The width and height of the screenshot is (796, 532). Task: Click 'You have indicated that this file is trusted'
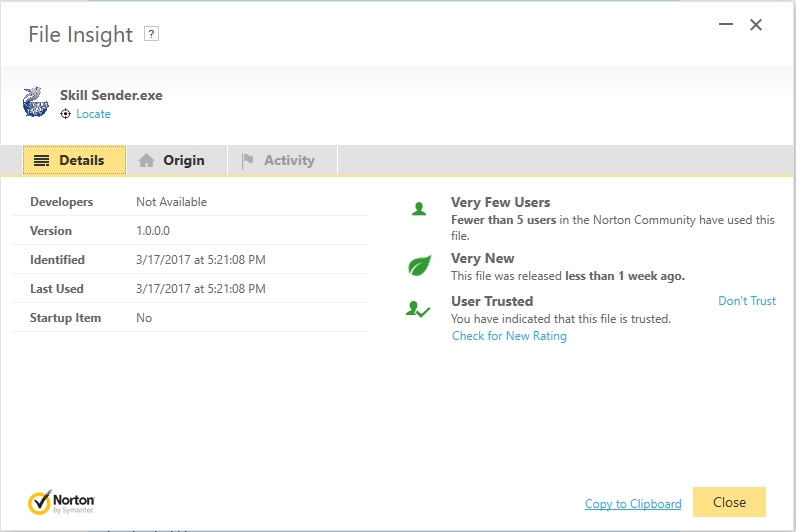tap(560, 318)
